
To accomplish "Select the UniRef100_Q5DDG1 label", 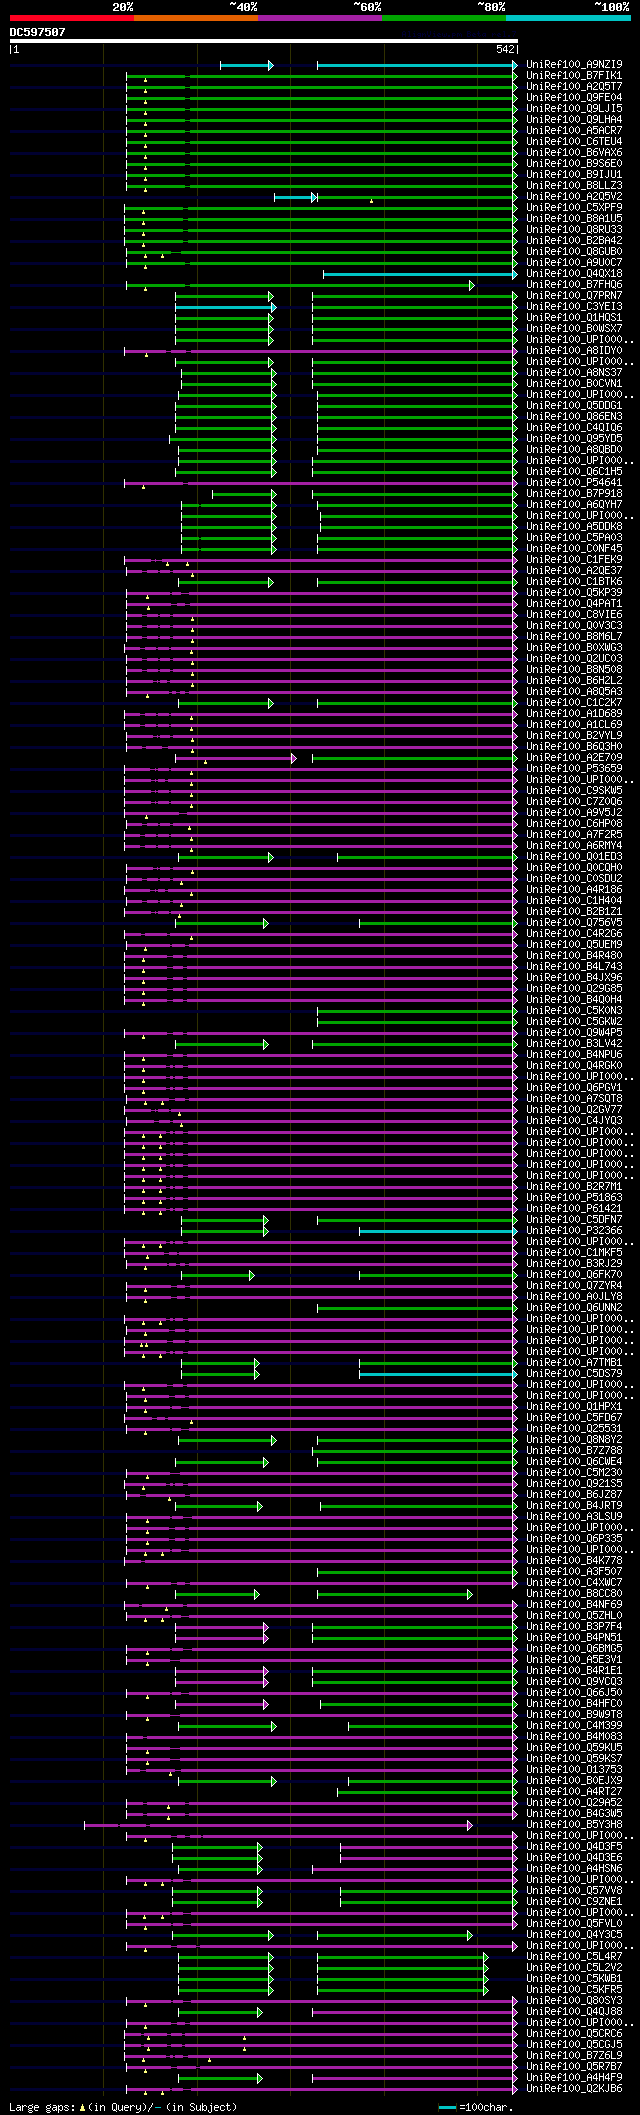I will [x=574, y=406].
